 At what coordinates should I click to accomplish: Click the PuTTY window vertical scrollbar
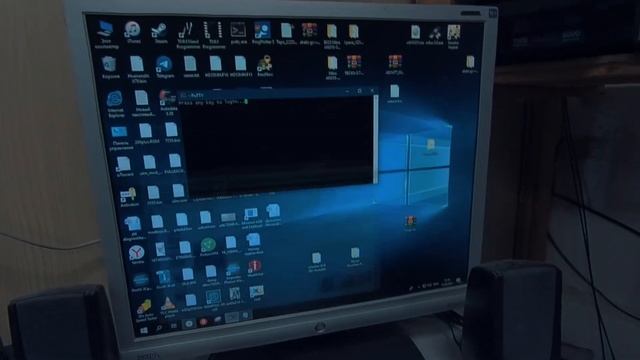point(376,140)
